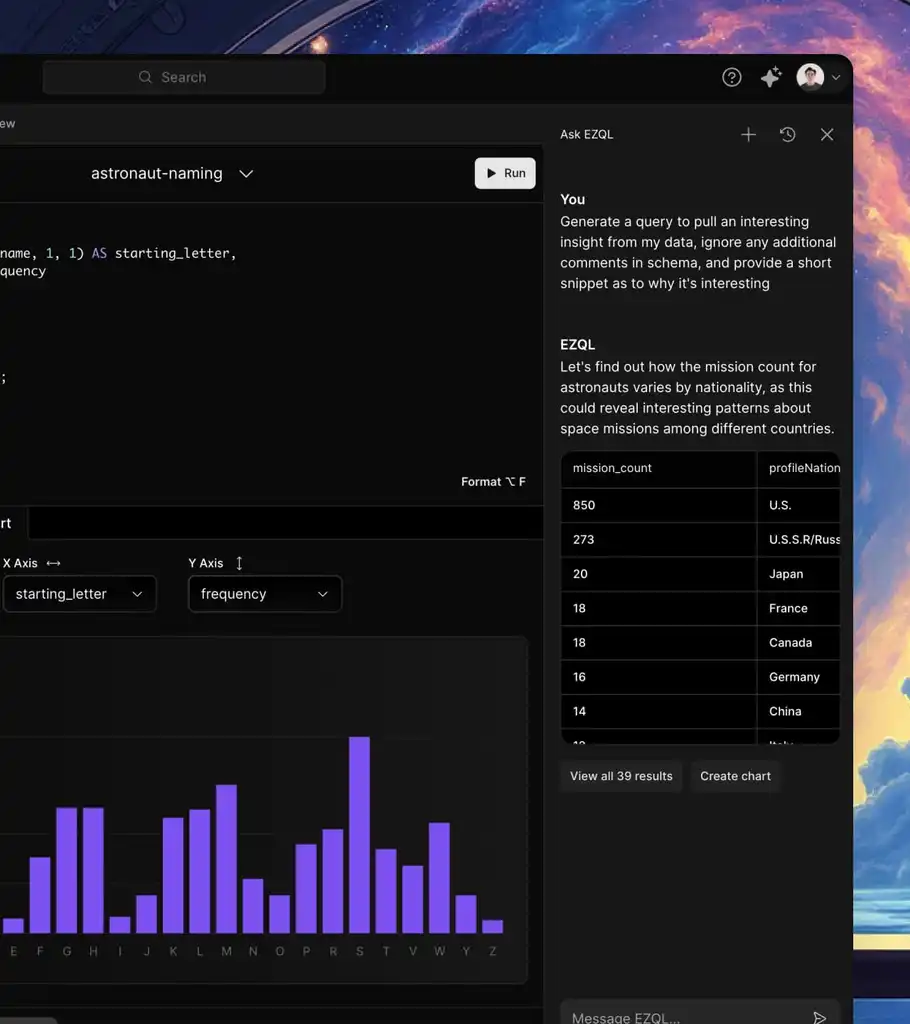Open the profile avatar menu

click(x=810, y=77)
